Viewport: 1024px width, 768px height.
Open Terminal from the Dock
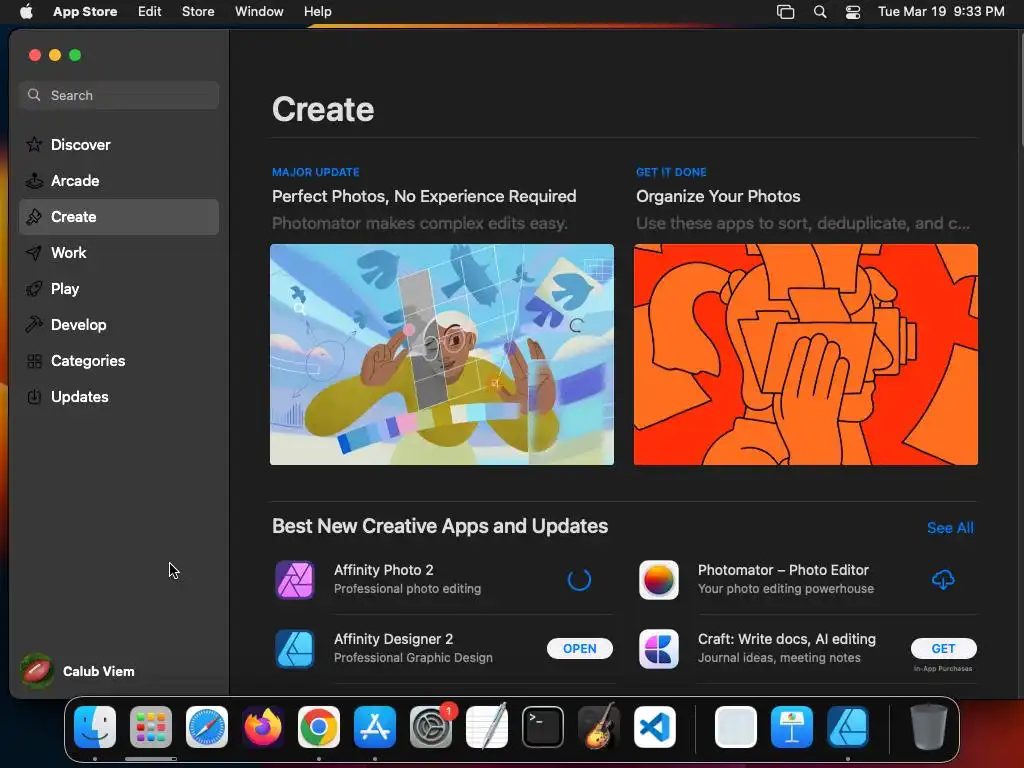pyautogui.click(x=543, y=727)
